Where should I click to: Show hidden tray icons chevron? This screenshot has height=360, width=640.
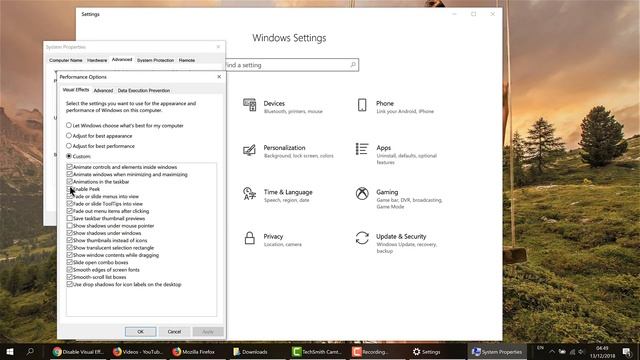click(552, 352)
